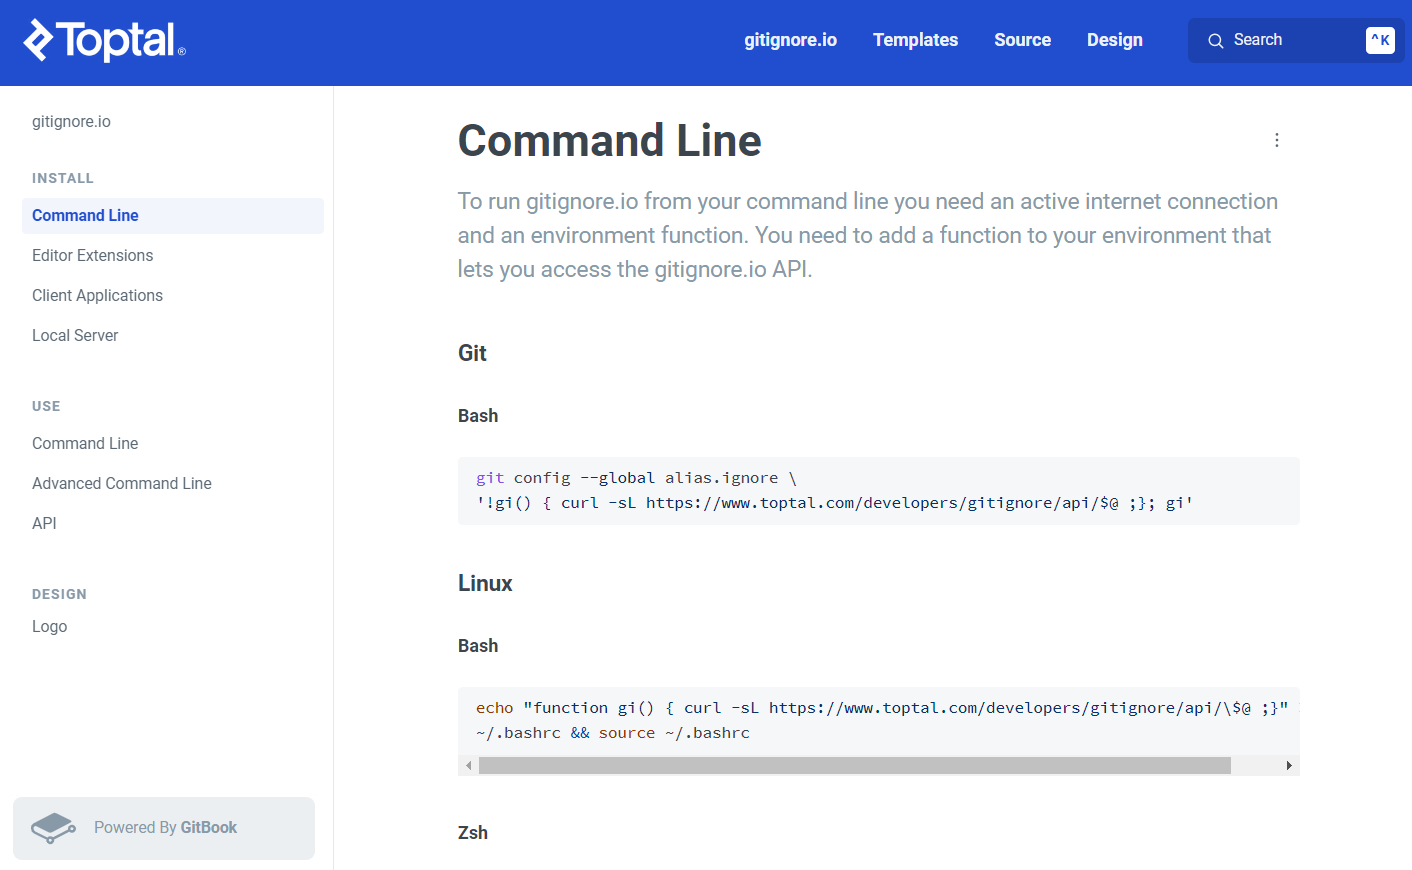The width and height of the screenshot is (1412, 870).
Task: Open Editor Extensions page
Action: coord(173,256)
